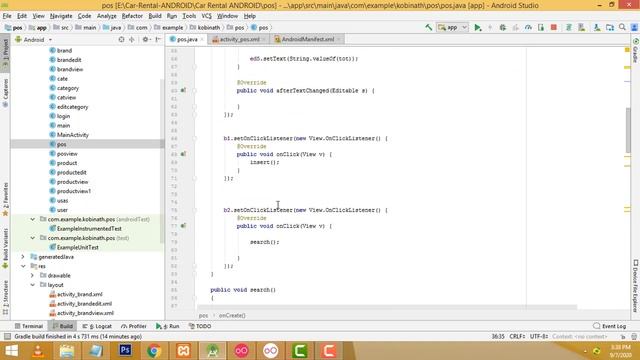This screenshot has width=640, height=360.
Task: Click Sync Project with Gradle Files icon
Action: tap(569, 27)
